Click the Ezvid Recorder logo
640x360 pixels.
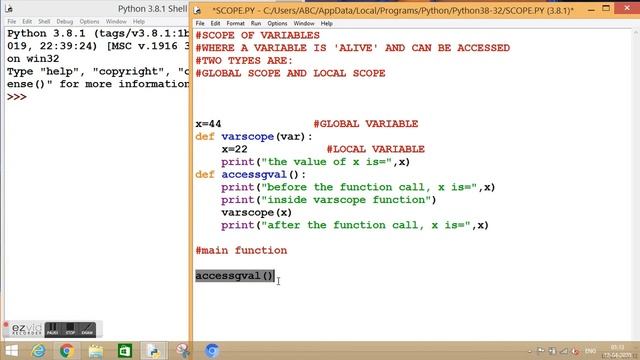point(26,329)
